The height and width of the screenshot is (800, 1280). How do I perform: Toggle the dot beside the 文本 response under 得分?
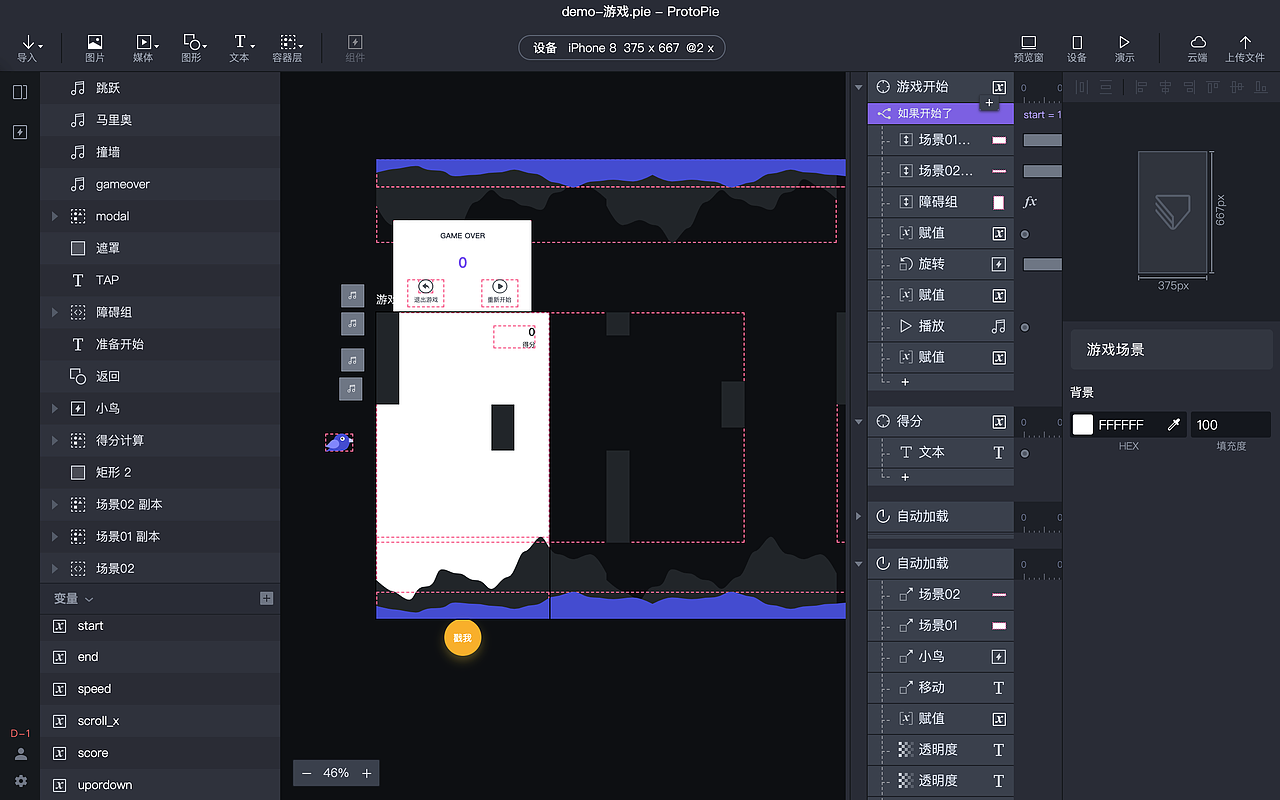1024,452
